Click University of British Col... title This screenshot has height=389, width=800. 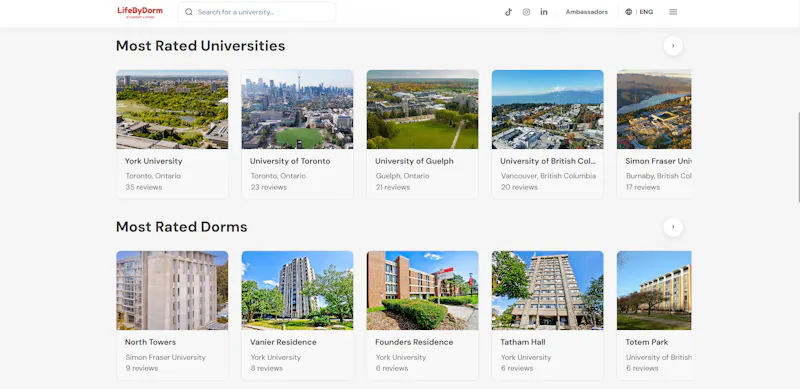point(548,161)
